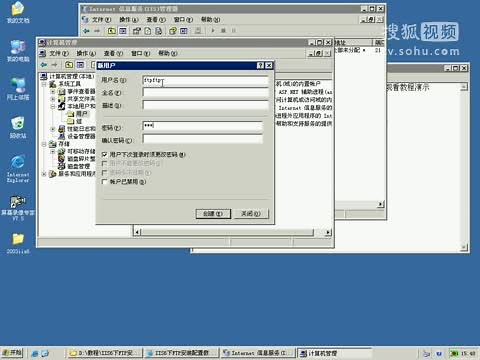
Task: Open 查看(V) menu in IIS Manager window
Action: (x=156, y=20)
